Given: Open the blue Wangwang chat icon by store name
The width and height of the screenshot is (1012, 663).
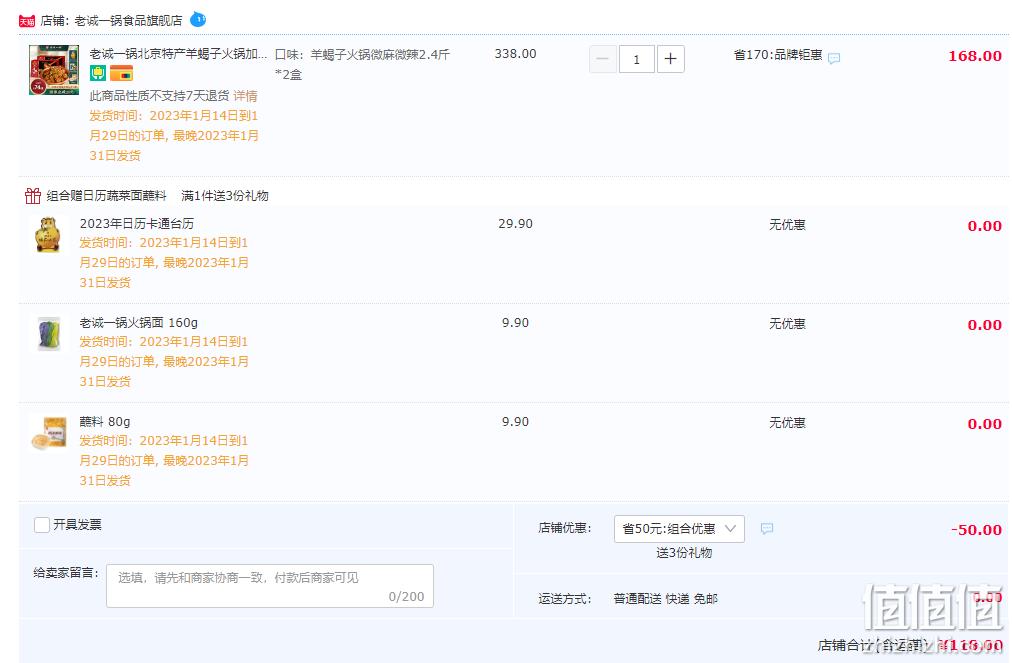Looking at the screenshot, I should pyautogui.click(x=198, y=19).
